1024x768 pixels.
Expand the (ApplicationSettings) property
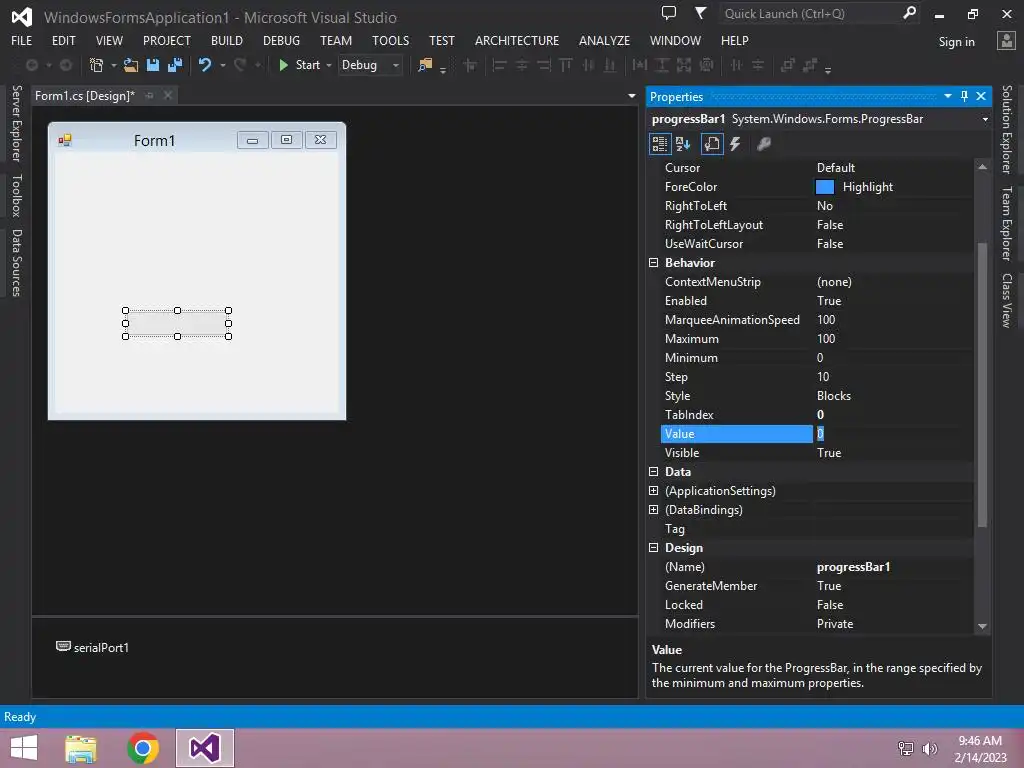tap(653, 490)
